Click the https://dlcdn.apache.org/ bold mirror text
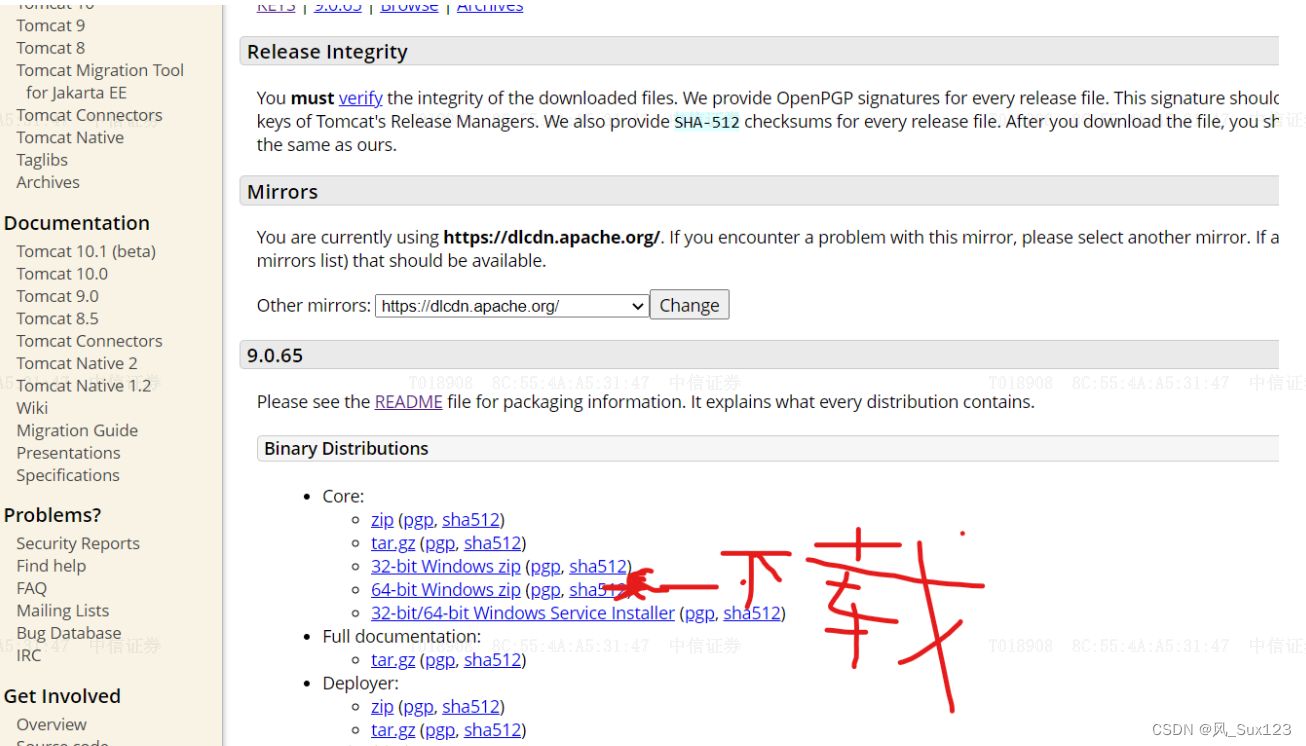The height and width of the screenshot is (746, 1306). (551, 238)
